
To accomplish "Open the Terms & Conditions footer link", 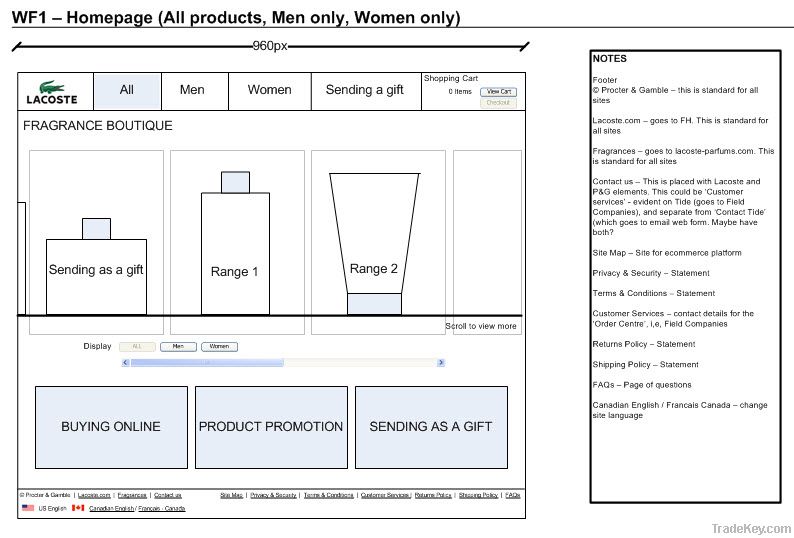I will coord(329,495).
